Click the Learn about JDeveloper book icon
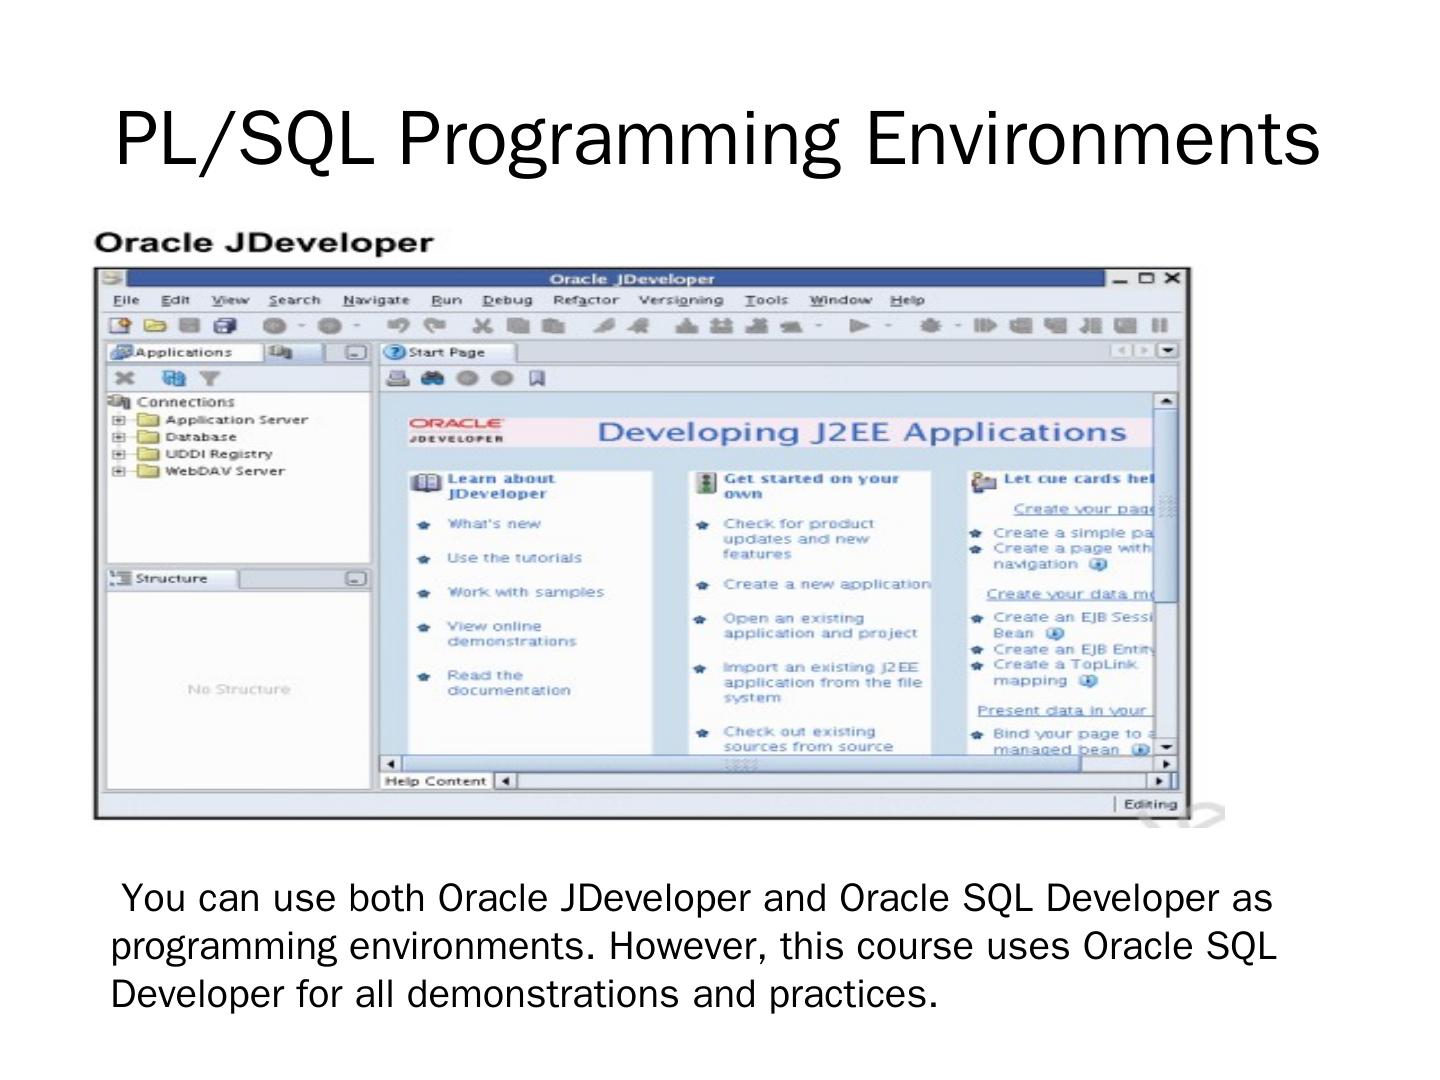Screen dimensions: 1440x1080 click(426, 484)
